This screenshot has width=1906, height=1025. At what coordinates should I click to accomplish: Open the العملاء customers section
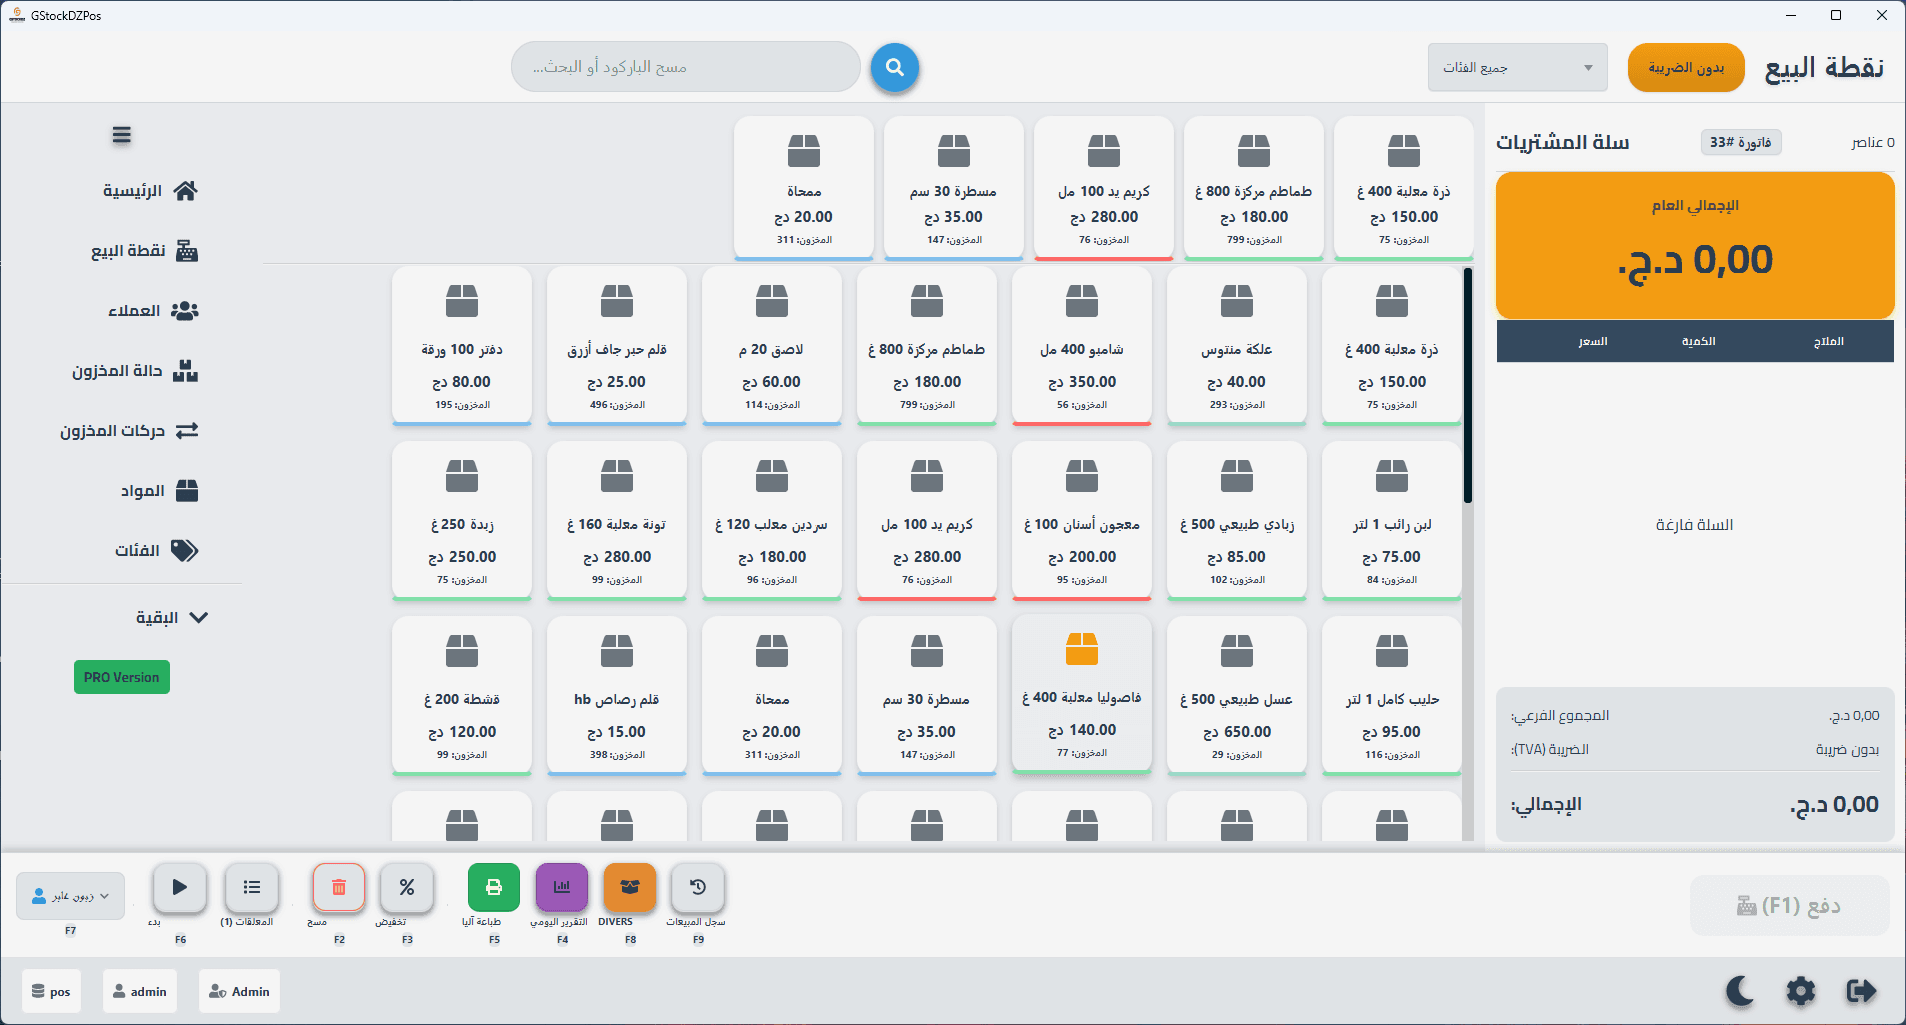(x=153, y=311)
